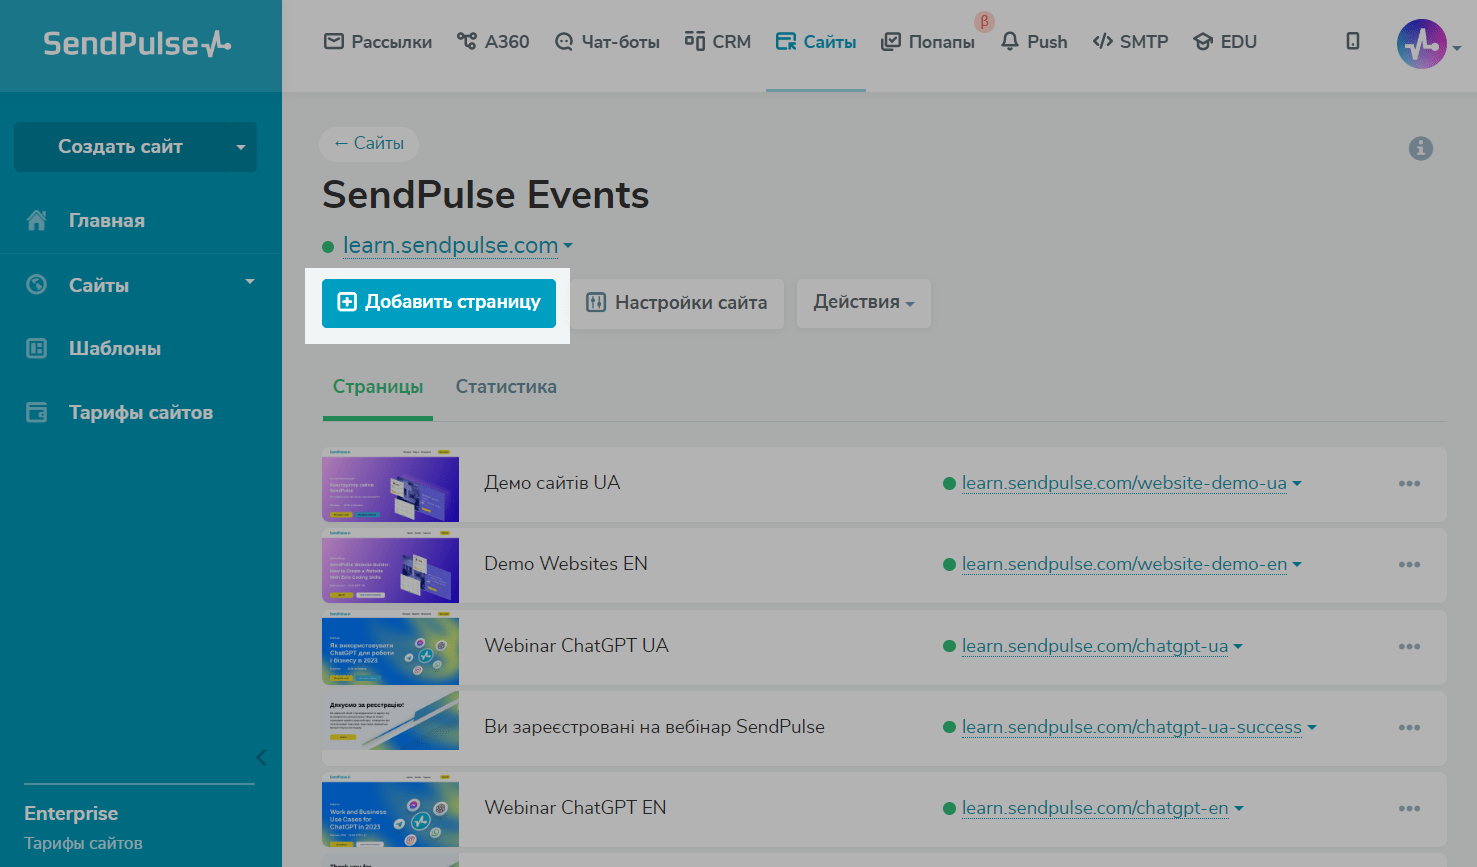The height and width of the screenshot is (867, 1477).
Task: Select the Webinar ChatGPT UA page title
Action: point(576,646)
